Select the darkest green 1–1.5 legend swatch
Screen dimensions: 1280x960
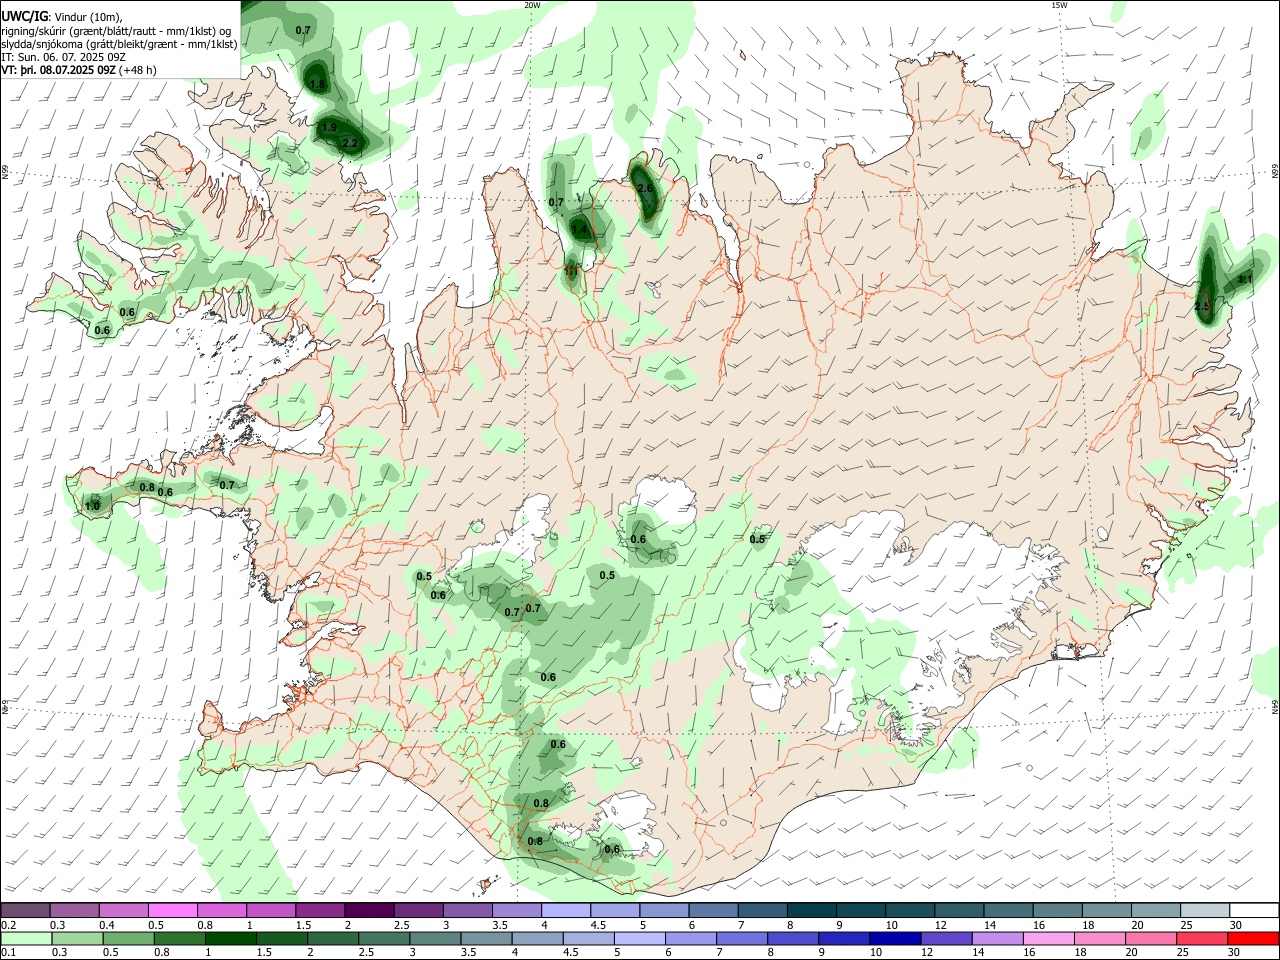[x=231, y=939]
